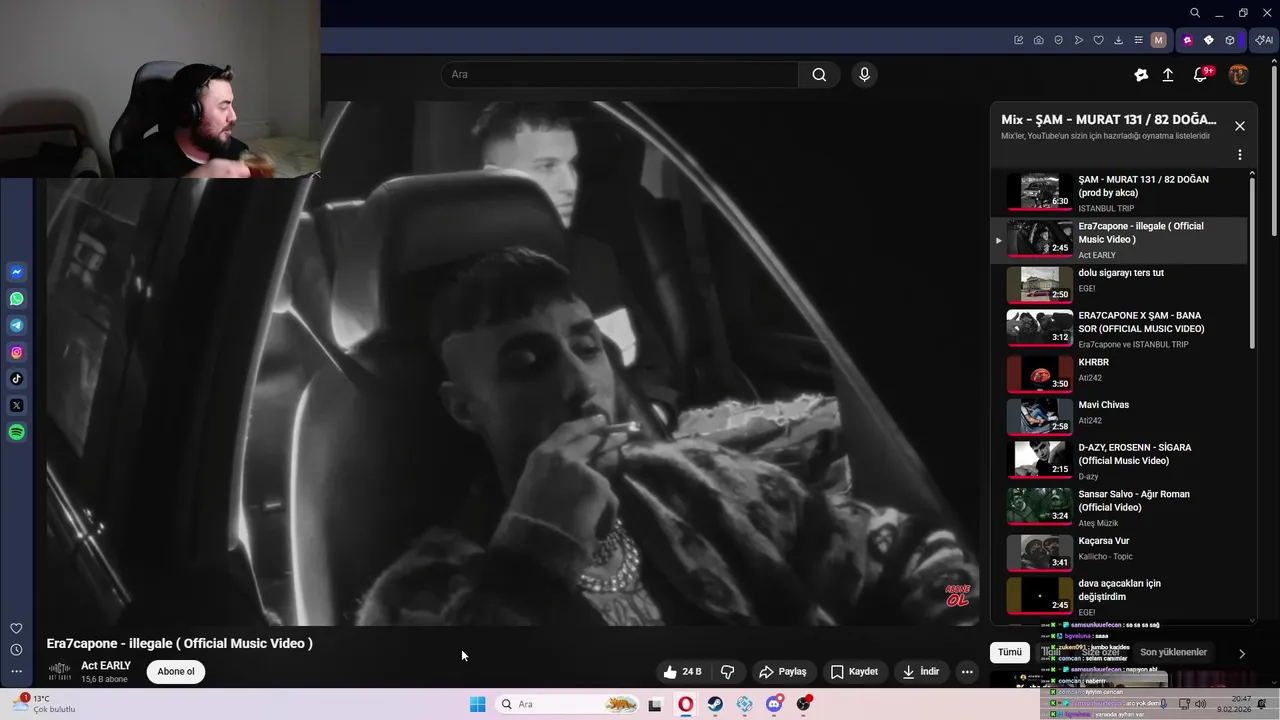Image resolution: width=1280 pixels, height=720 pixels.
Task: Open WhatsApp in the Opera sidebar
Action: pyautogui.click(x=17, y=299)
